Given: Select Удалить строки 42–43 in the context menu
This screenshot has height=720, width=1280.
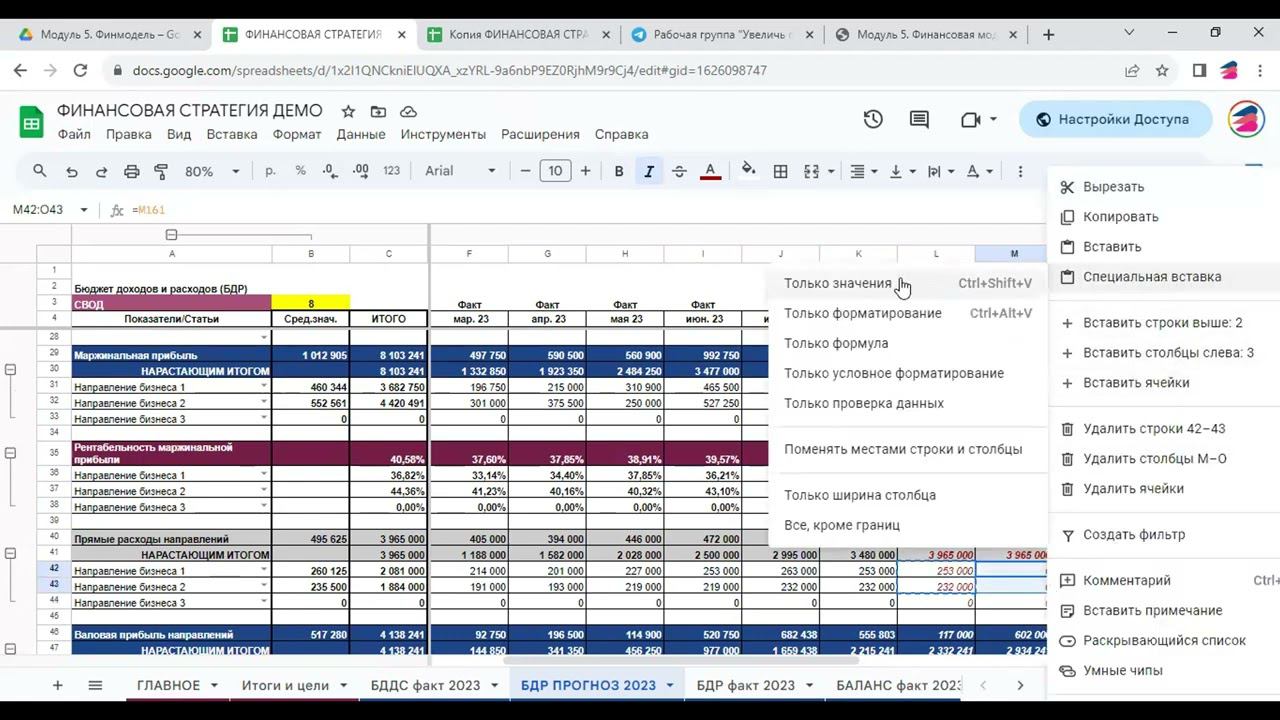Looking at the screenshot, I should point(1154,428).
